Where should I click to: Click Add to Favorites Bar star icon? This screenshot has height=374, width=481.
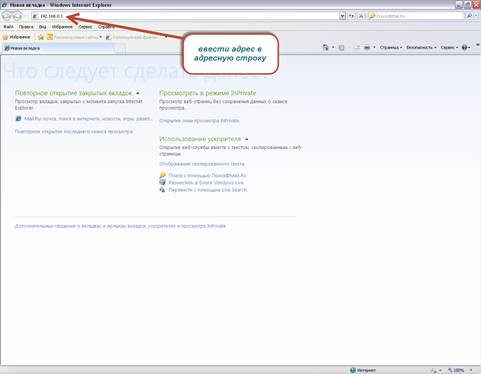coord(41,37)
